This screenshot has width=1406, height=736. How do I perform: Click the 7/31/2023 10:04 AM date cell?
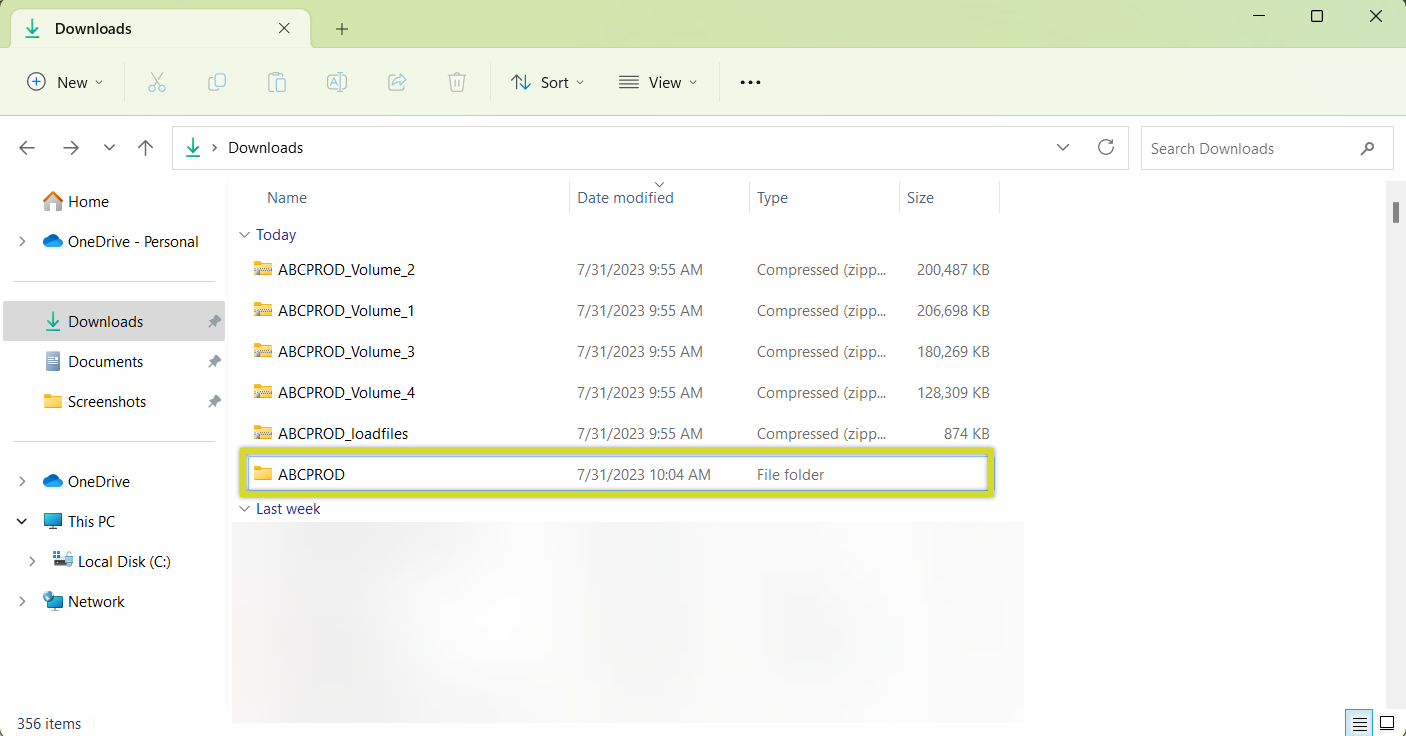click(x=644, y=474)
